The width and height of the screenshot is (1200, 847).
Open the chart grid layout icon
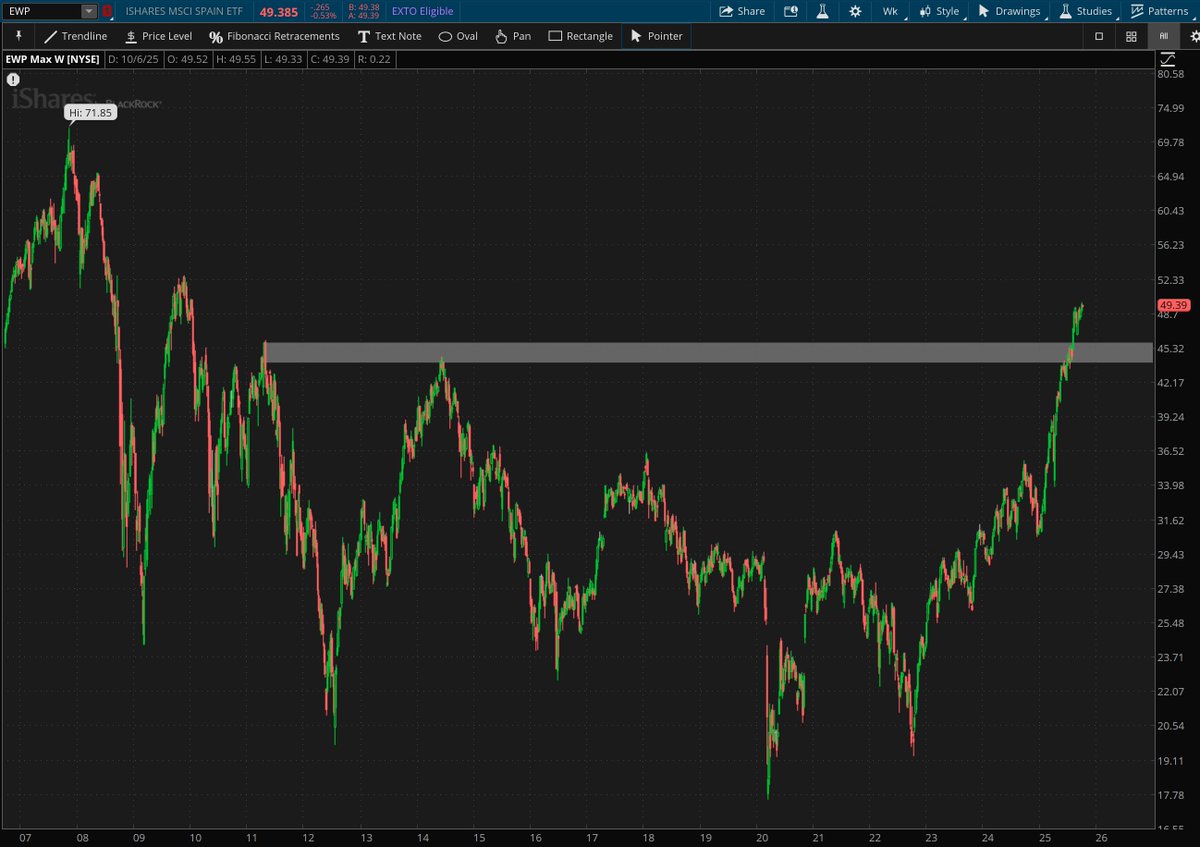pos(1131,36)
